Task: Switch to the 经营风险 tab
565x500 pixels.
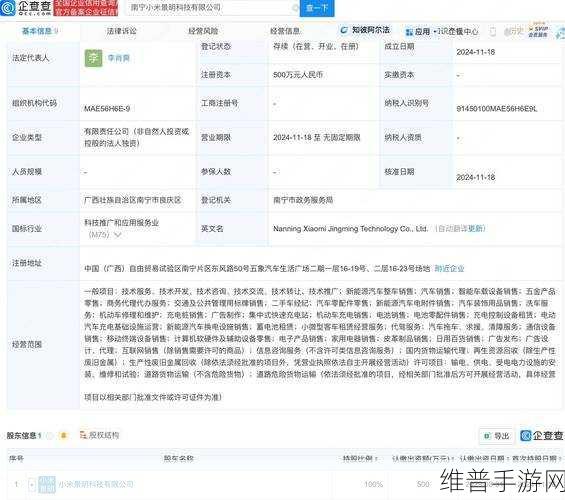Action: coord(203,31)
